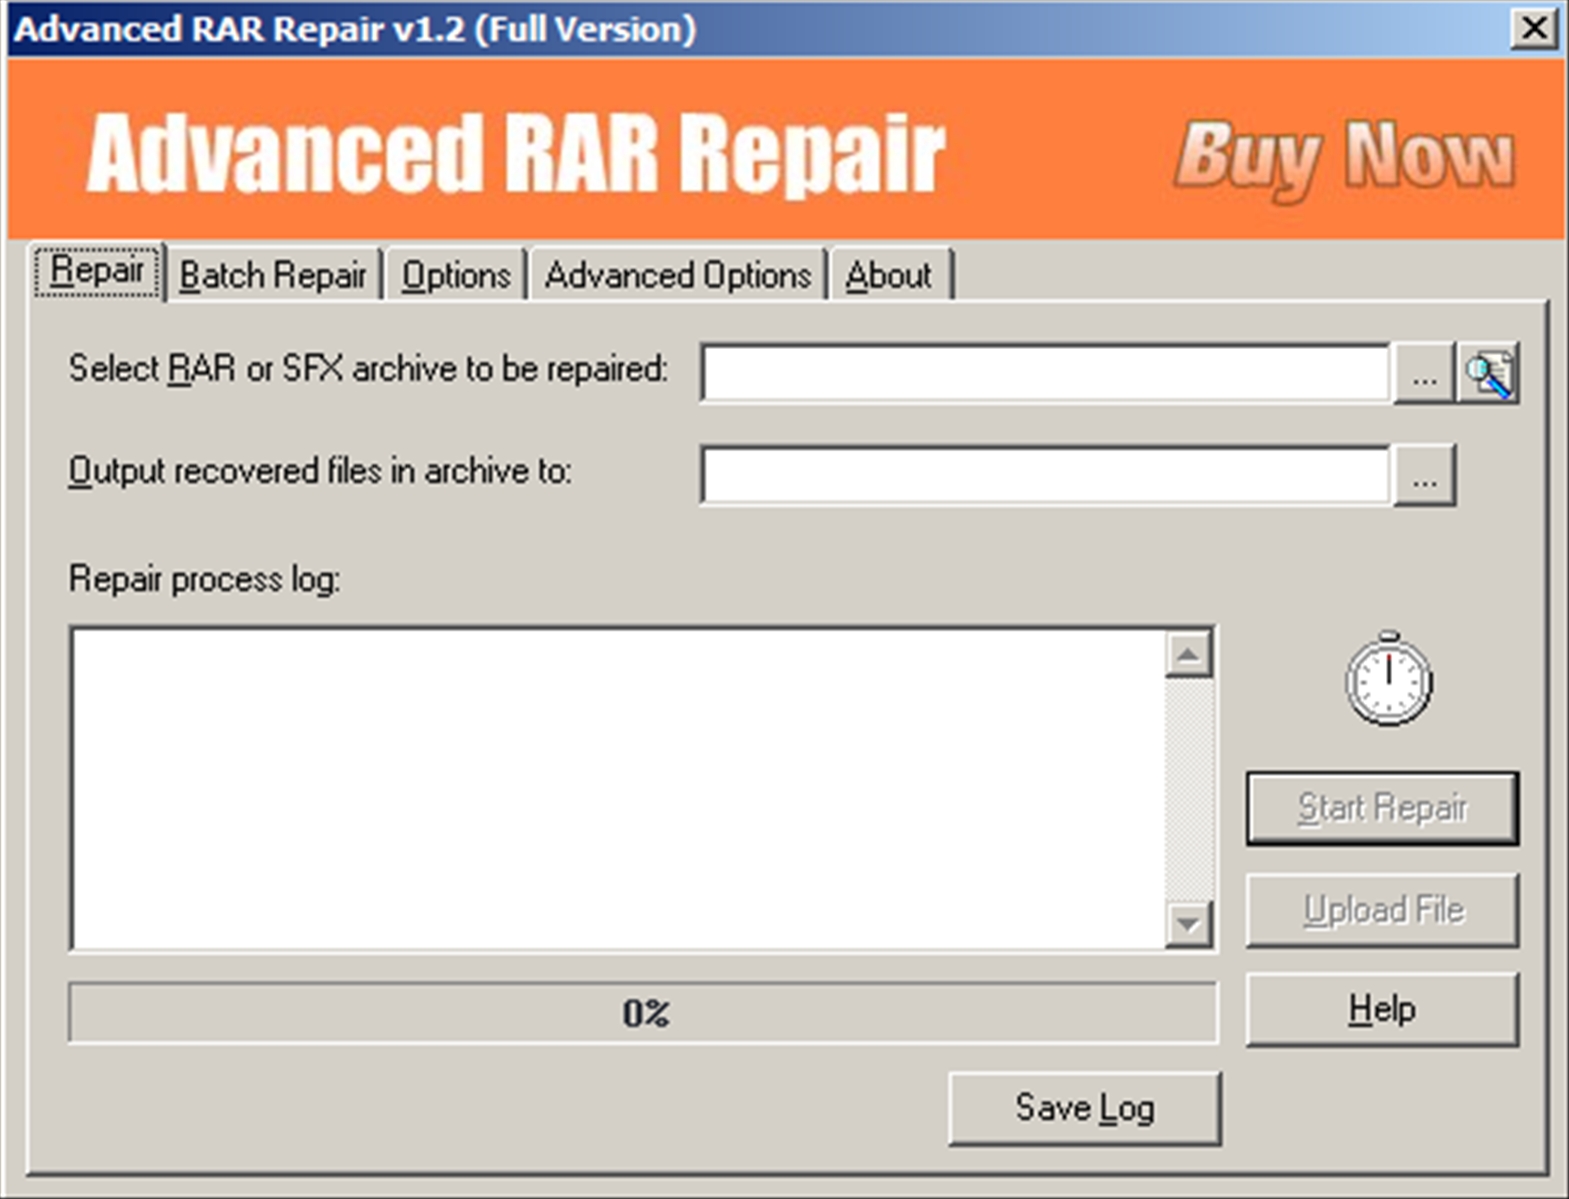Browse for source RAR archive file

click(1425, 374)
